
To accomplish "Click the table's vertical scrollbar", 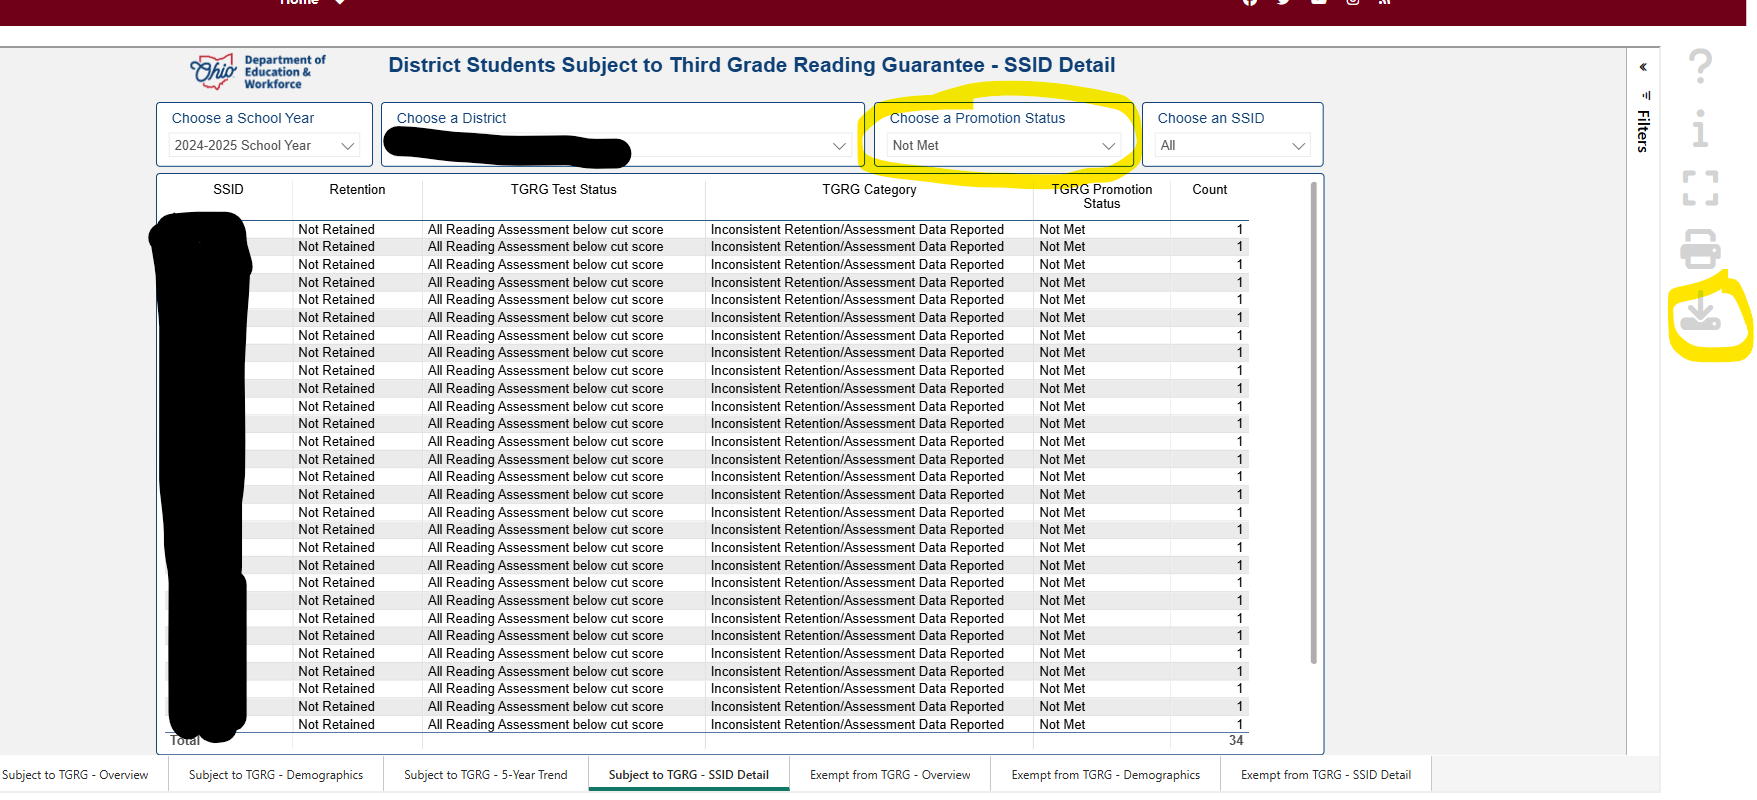I will [x=1313, y=420].
